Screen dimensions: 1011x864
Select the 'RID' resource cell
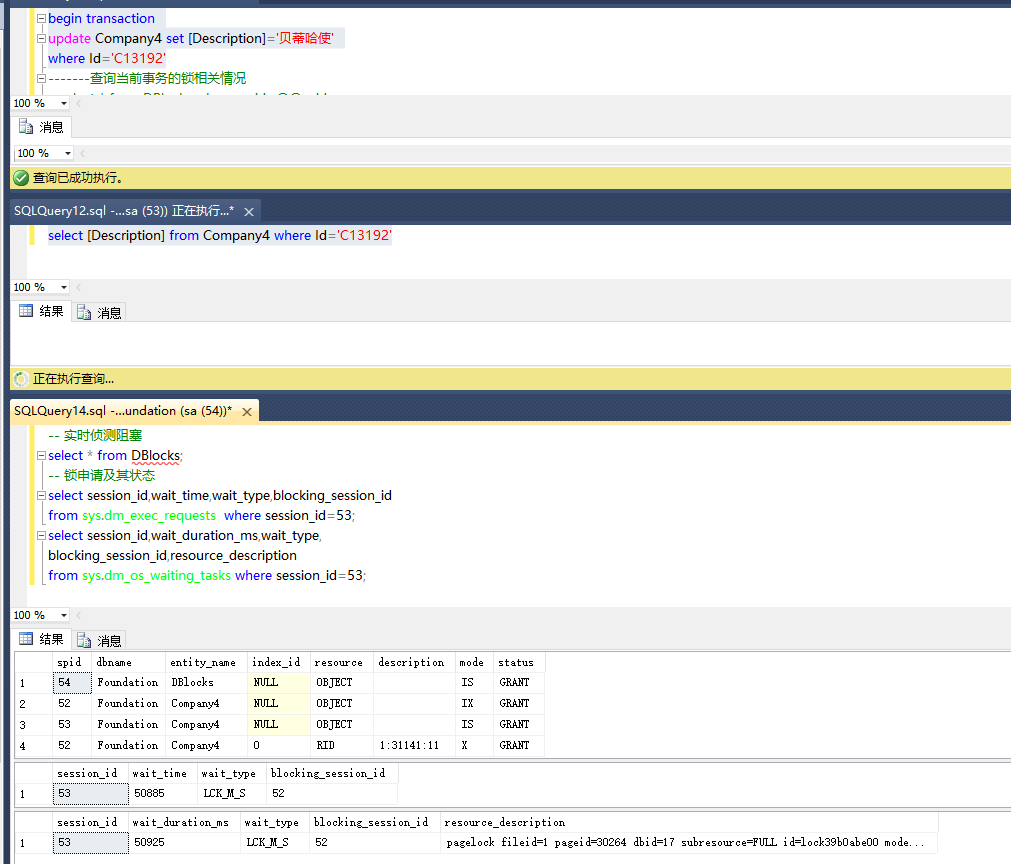[342, 745]
